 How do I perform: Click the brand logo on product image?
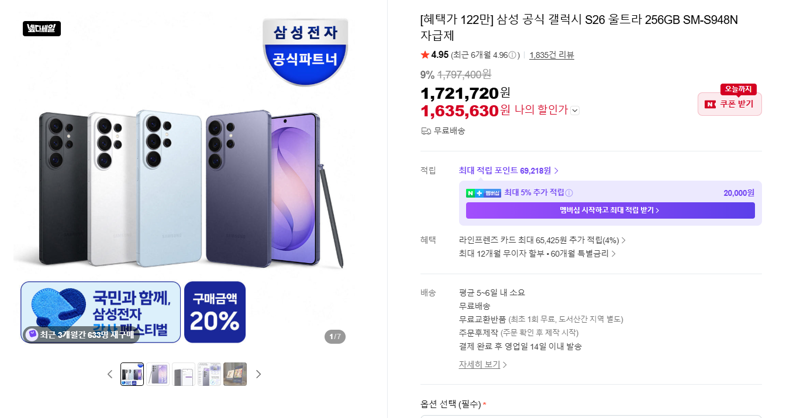point(42,29)
